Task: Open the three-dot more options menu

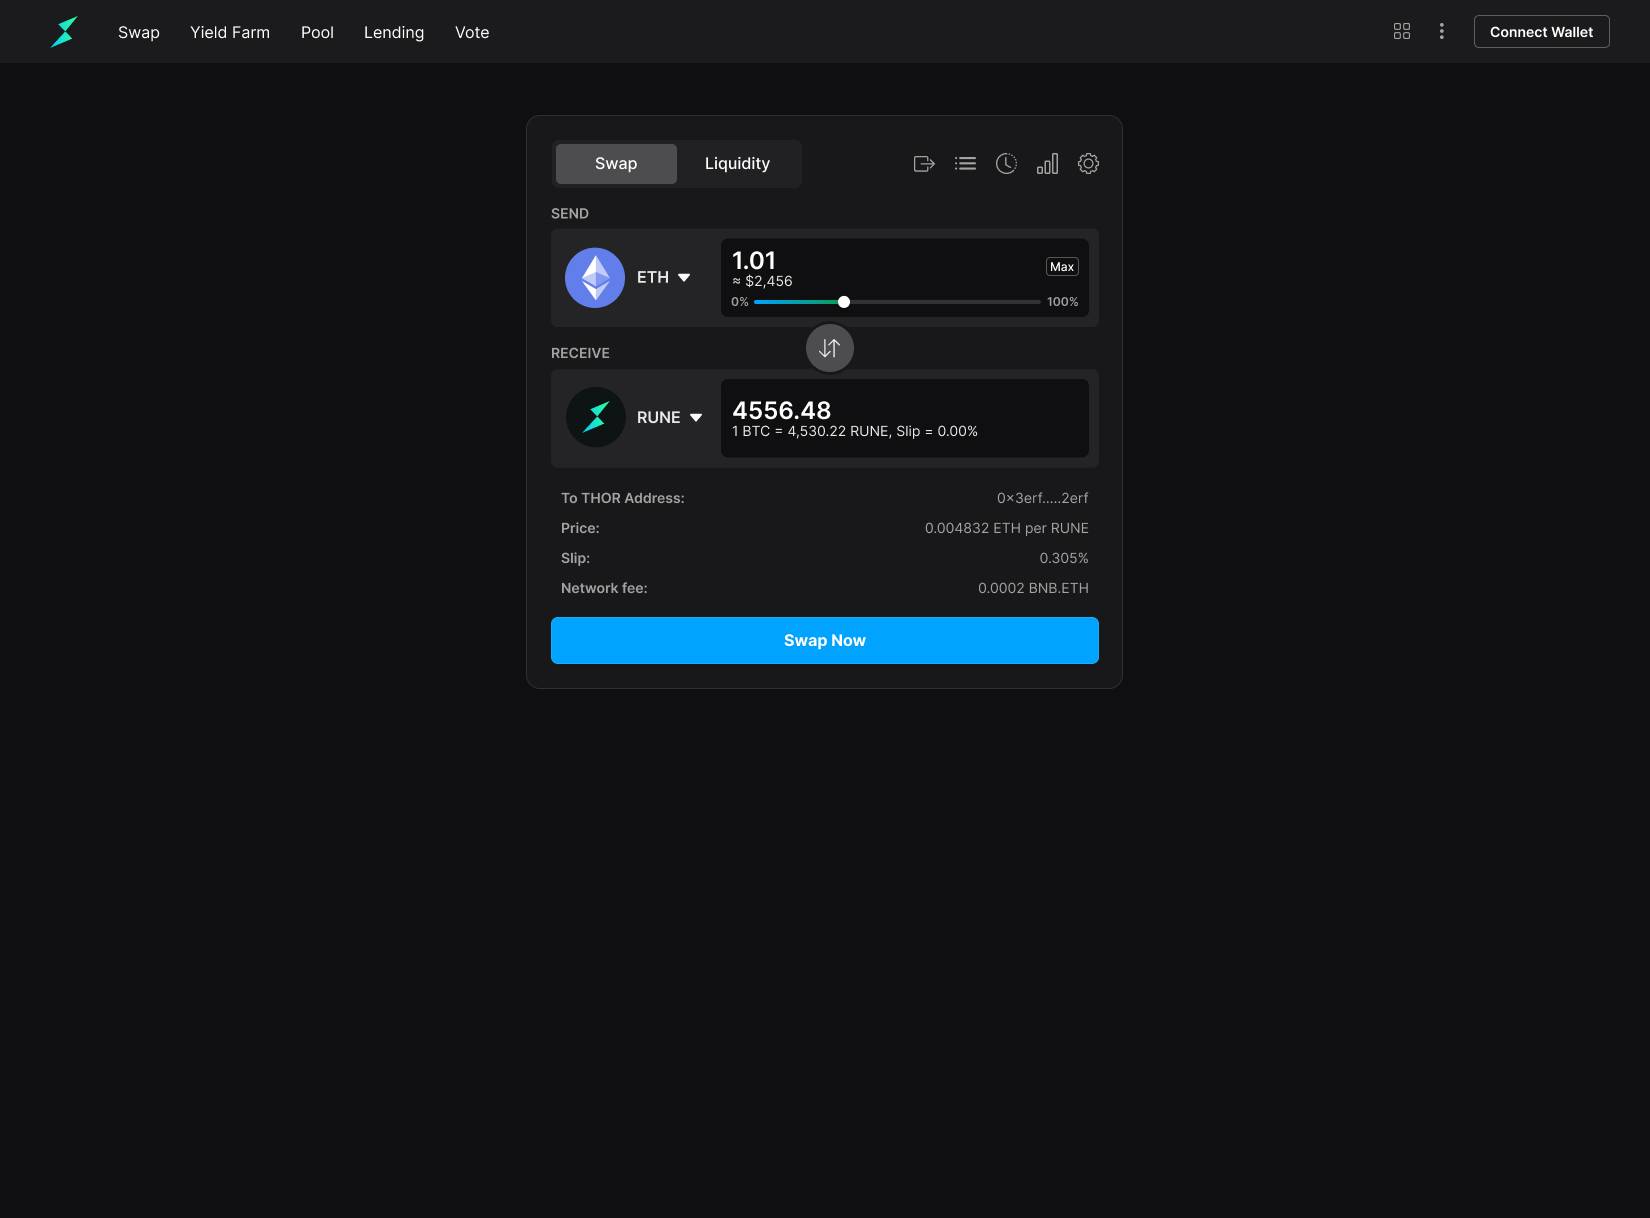Action: (1441, 32)
